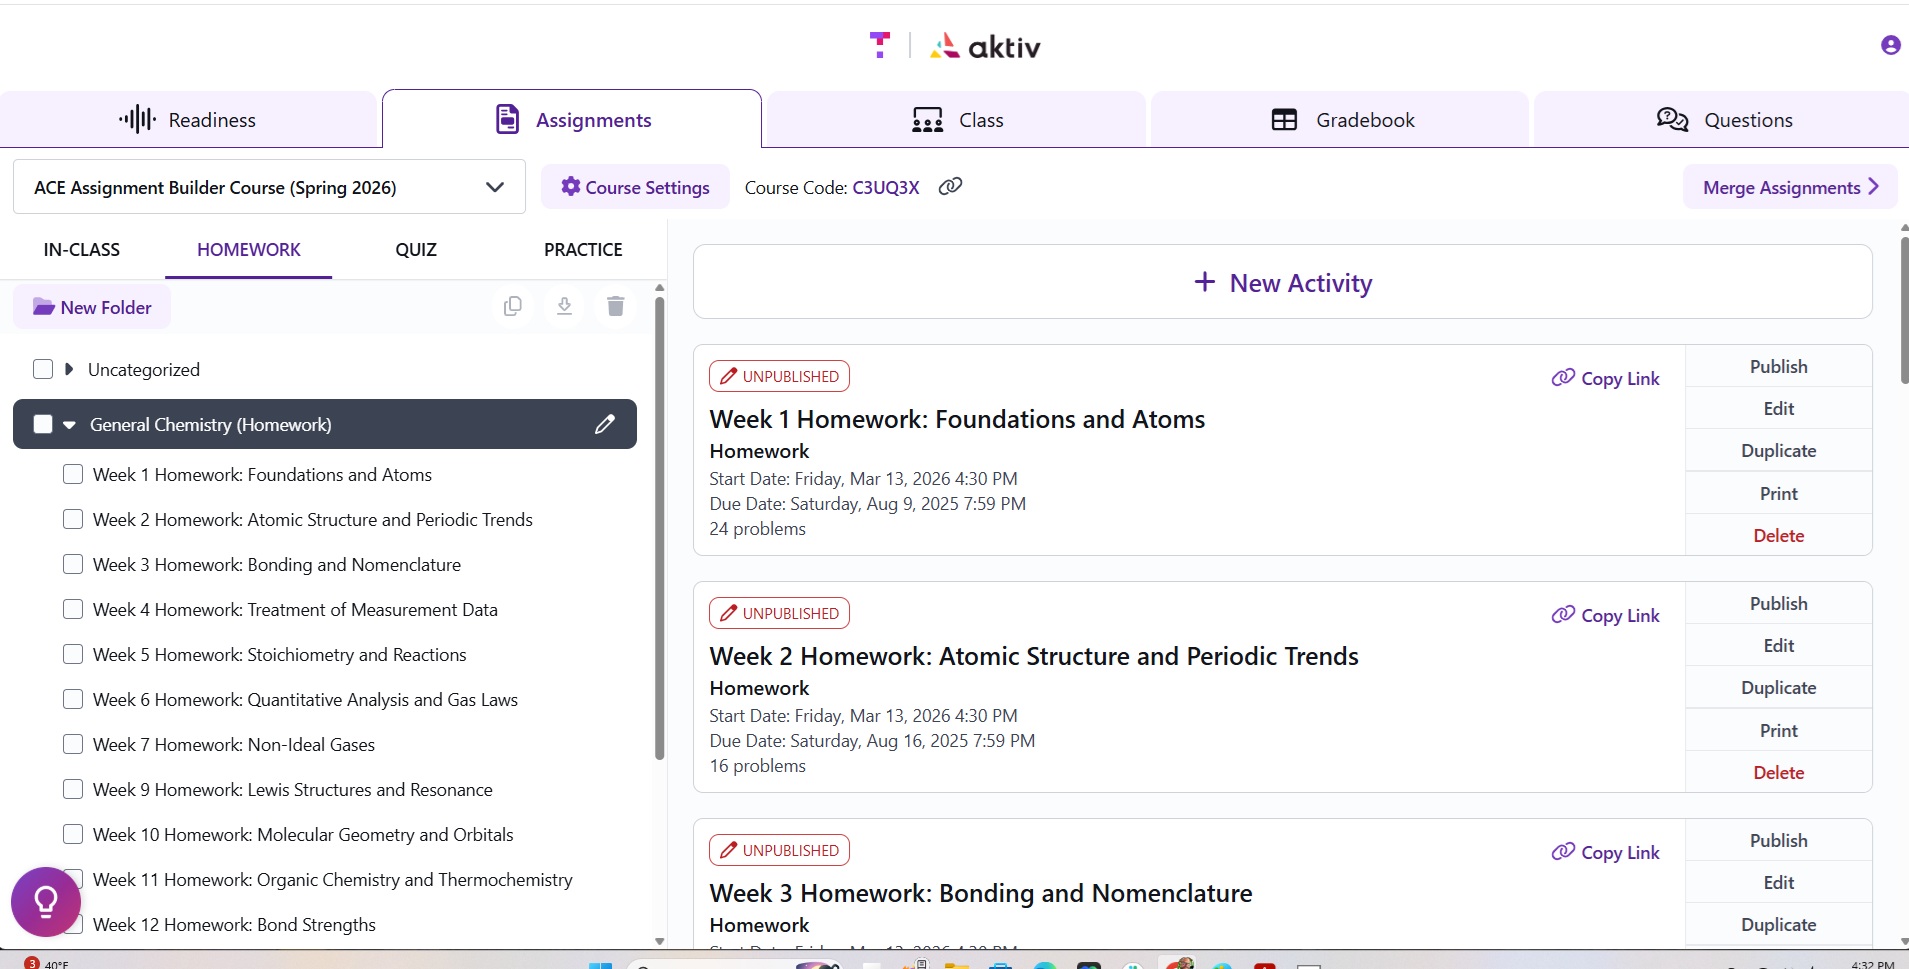
Task: Open Merge Assignments panel
Action: [1790, 187]
